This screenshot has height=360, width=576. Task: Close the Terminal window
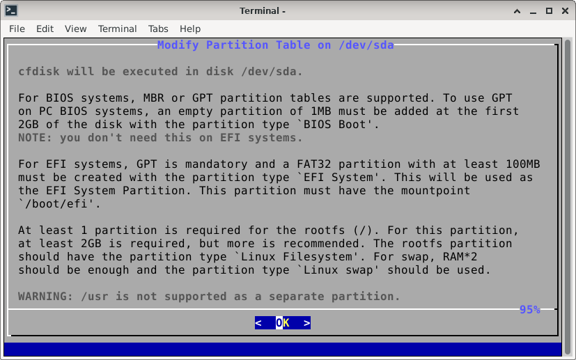click(565, 11)
